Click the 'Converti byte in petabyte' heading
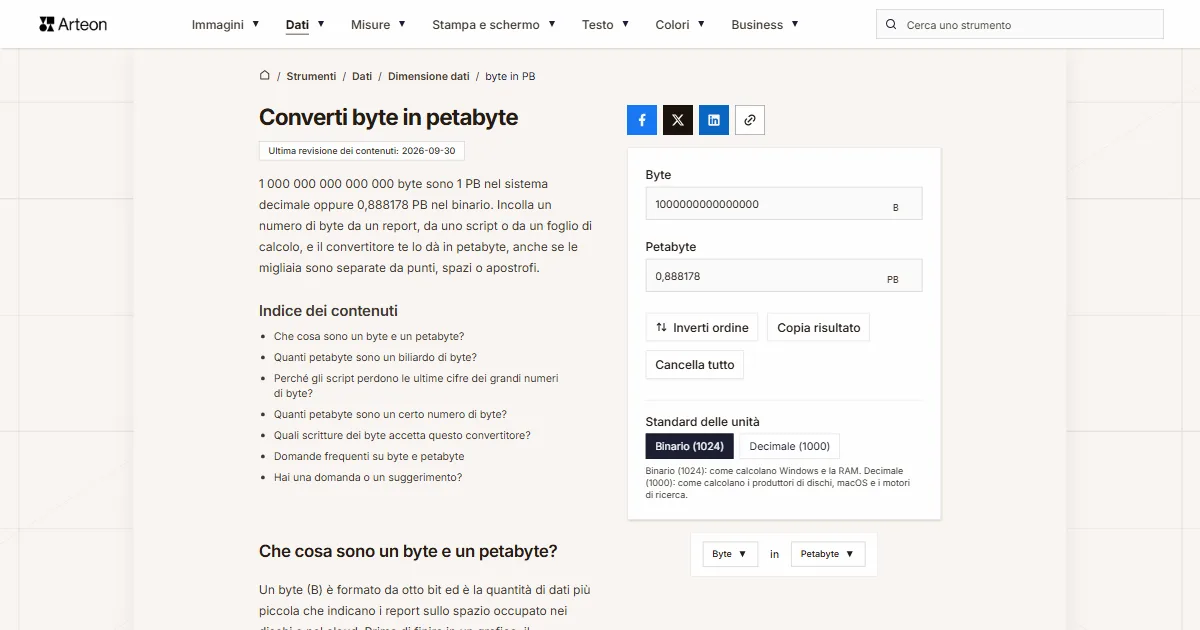Viewport: 1200px width, 630px height. 389,117
